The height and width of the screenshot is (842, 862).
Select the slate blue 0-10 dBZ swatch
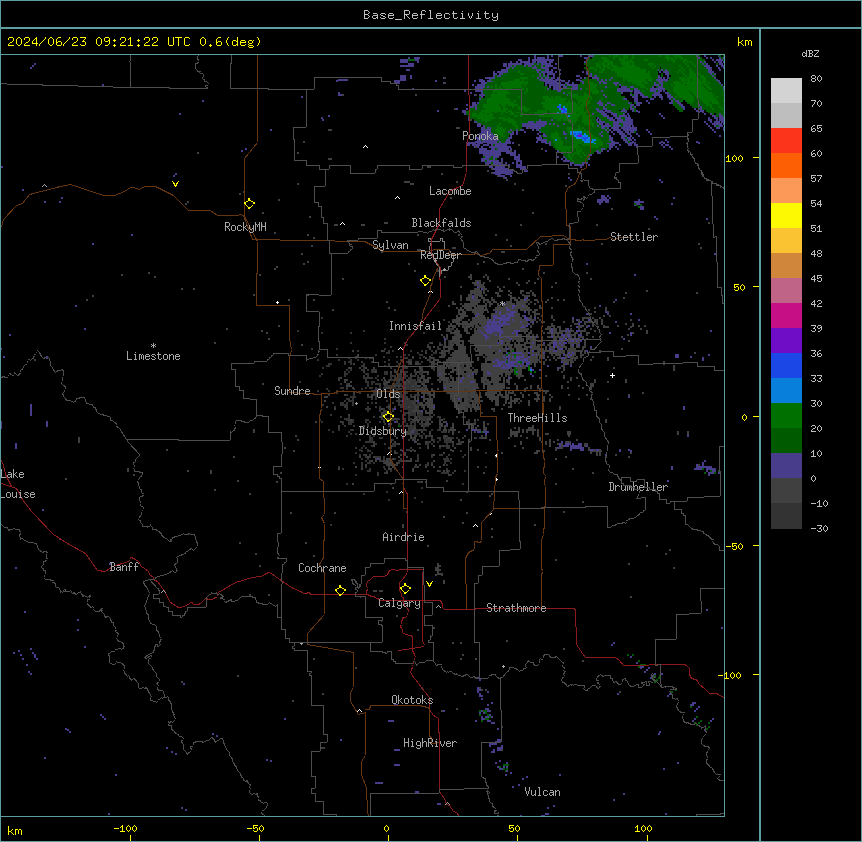pyautogui.click(x=786, y=466)
